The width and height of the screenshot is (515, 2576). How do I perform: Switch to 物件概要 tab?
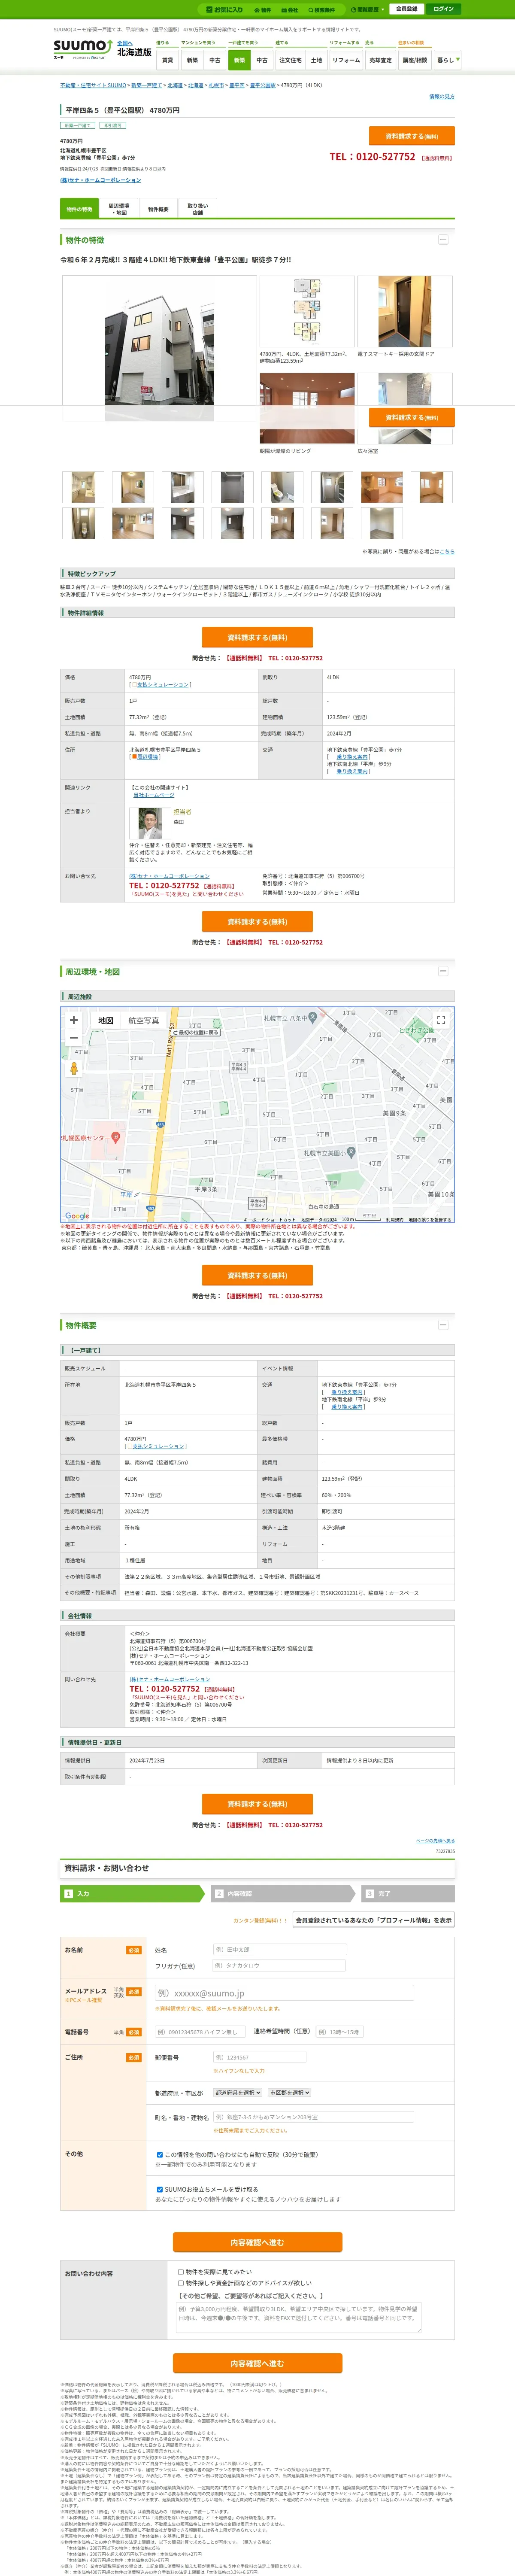(158, 209)
